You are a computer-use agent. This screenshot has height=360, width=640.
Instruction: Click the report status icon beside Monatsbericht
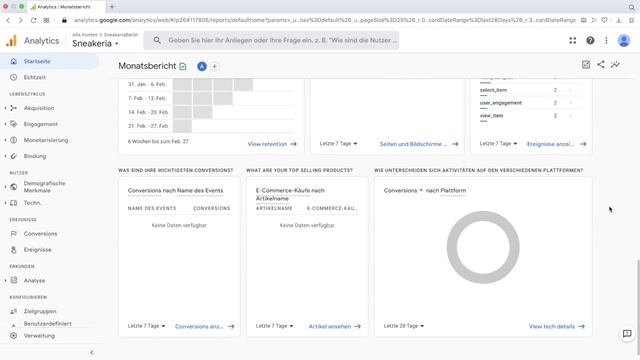coord(183,66)
